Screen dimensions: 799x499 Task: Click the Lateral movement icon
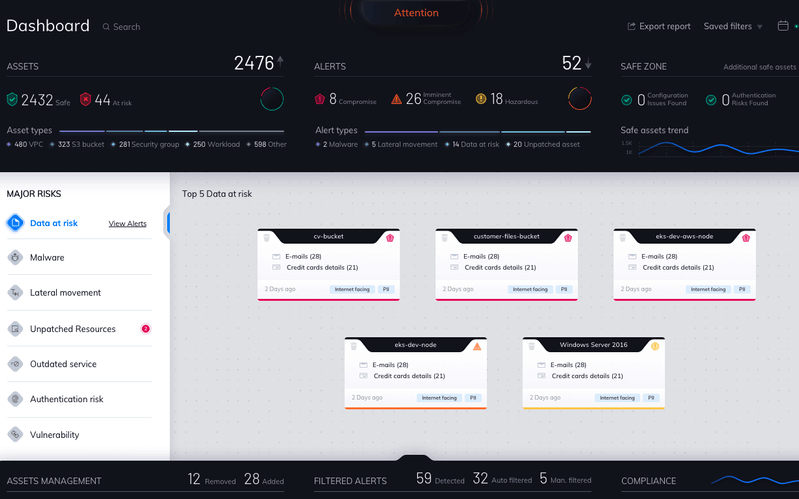pos(15,293)
